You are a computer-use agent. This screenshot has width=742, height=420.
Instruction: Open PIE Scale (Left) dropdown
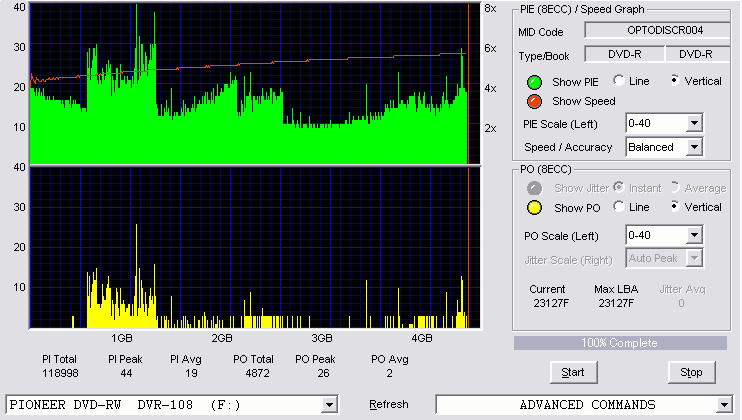694,123
